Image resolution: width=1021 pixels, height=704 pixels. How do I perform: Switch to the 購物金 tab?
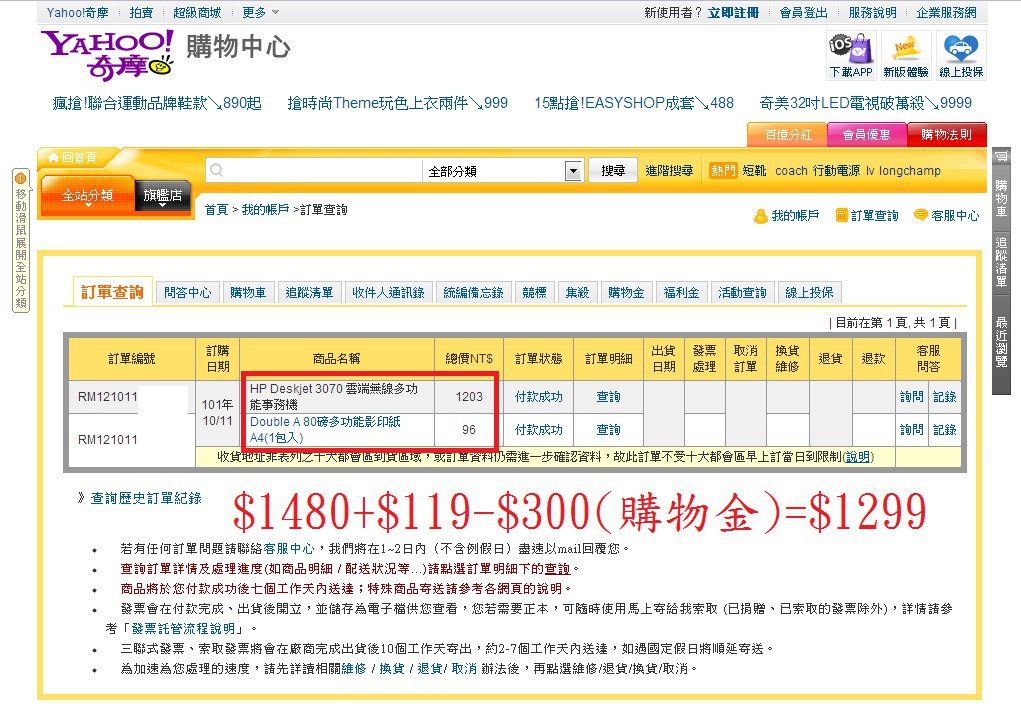(x=626, y=292)
